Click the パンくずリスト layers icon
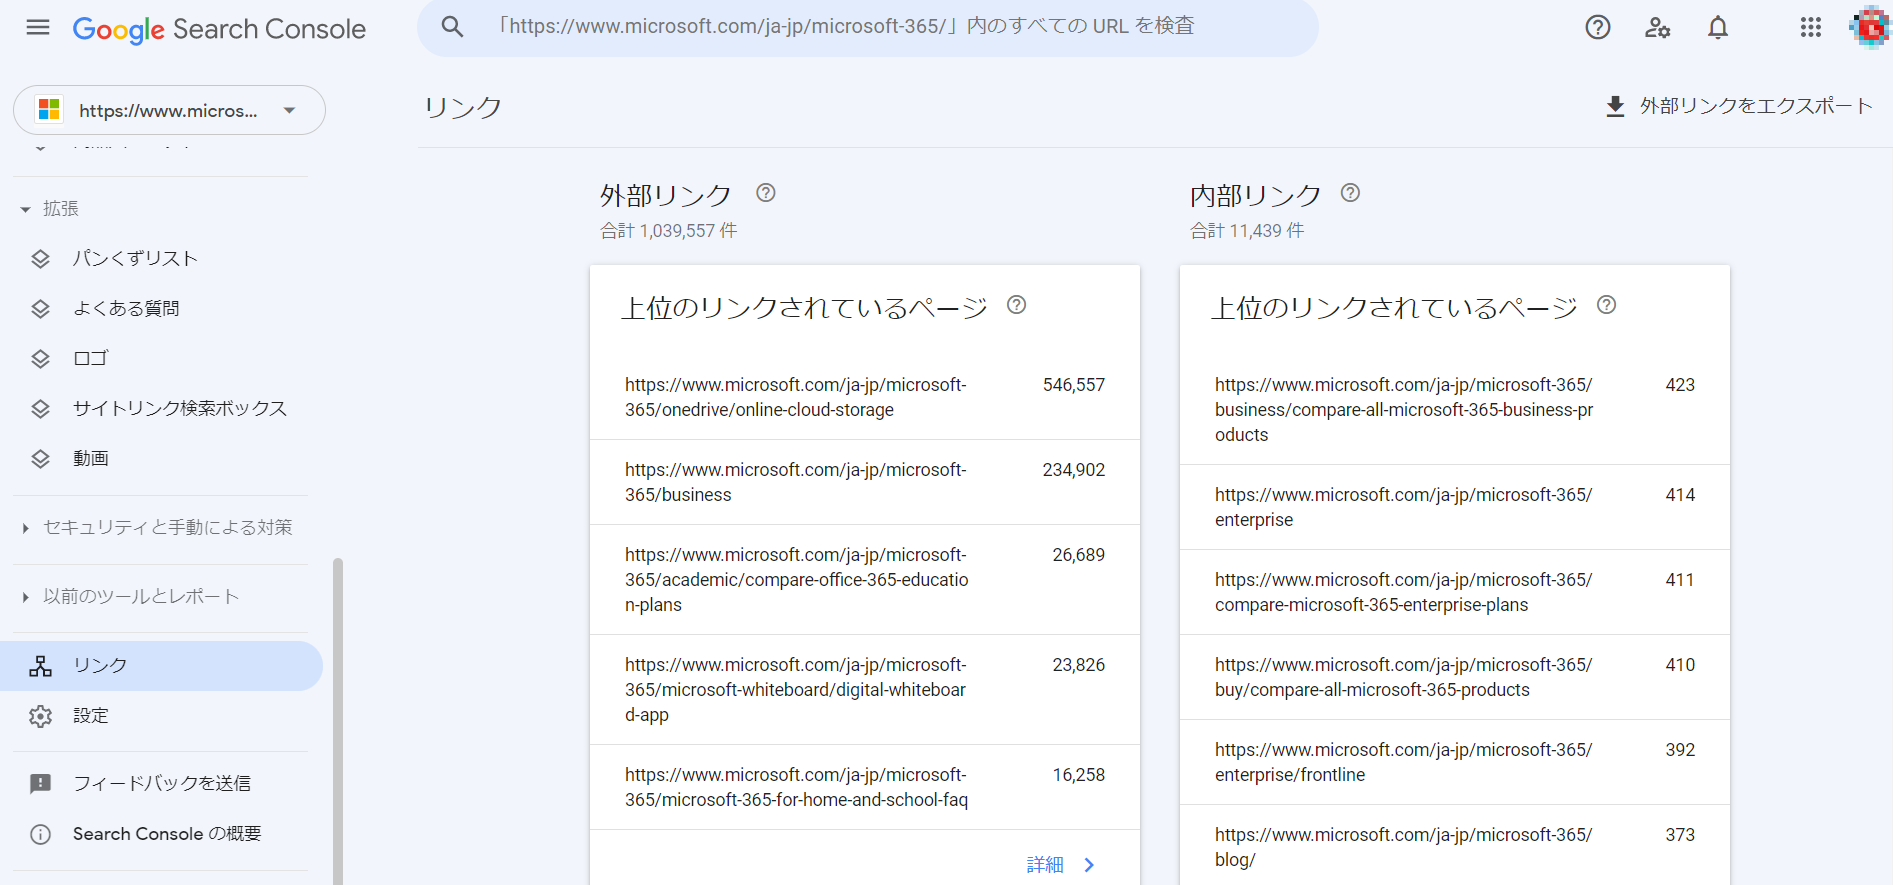The height and width of the screenshot is (885, 1893). point(40,259)
